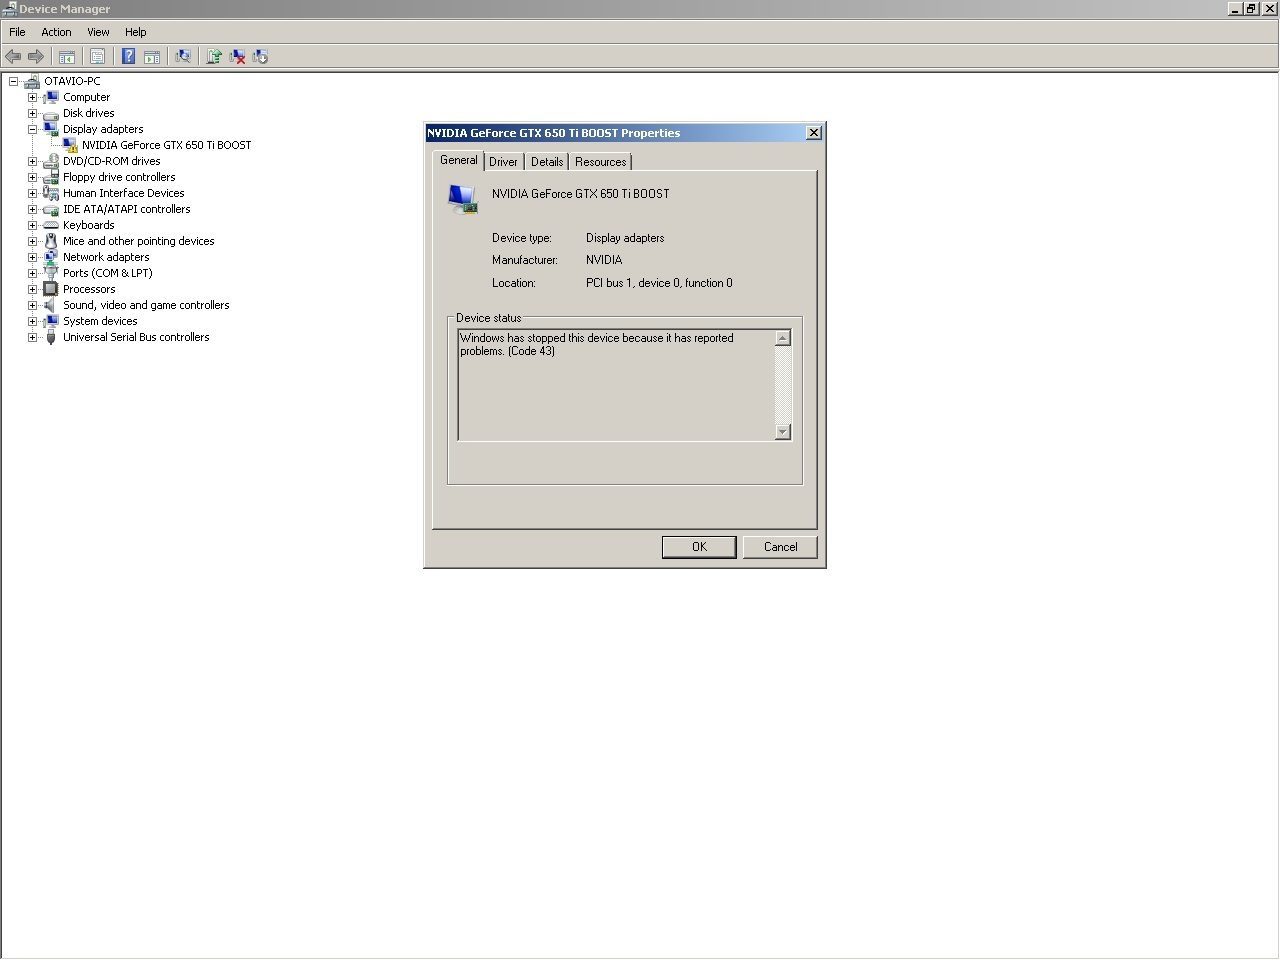Click the Forward arrow in the toolbar
The image size is (1280, 960).
coord(36,57)
